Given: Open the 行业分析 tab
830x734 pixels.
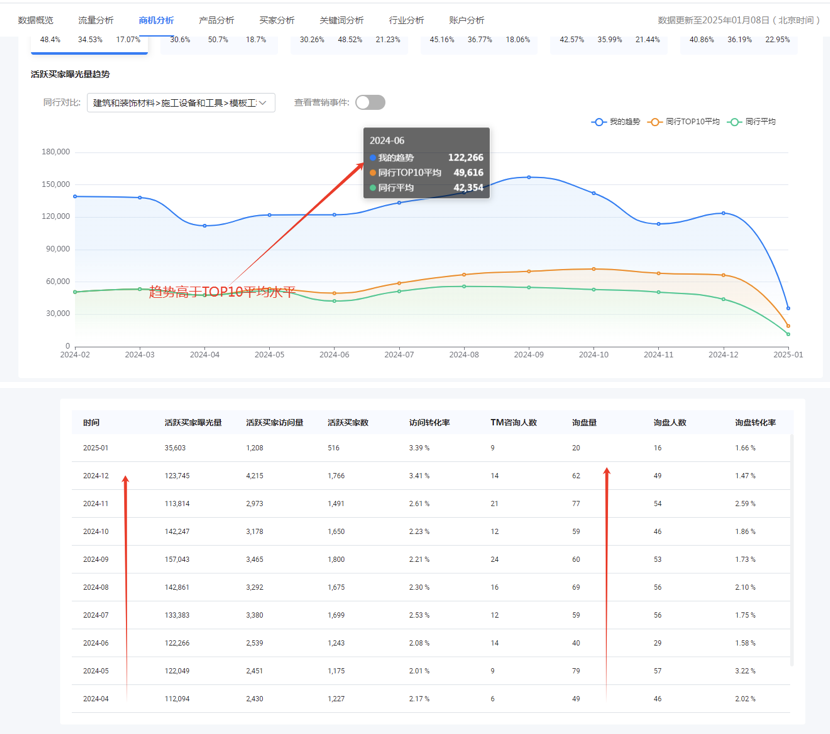Looking at the screenshot, I should point(407,20).
